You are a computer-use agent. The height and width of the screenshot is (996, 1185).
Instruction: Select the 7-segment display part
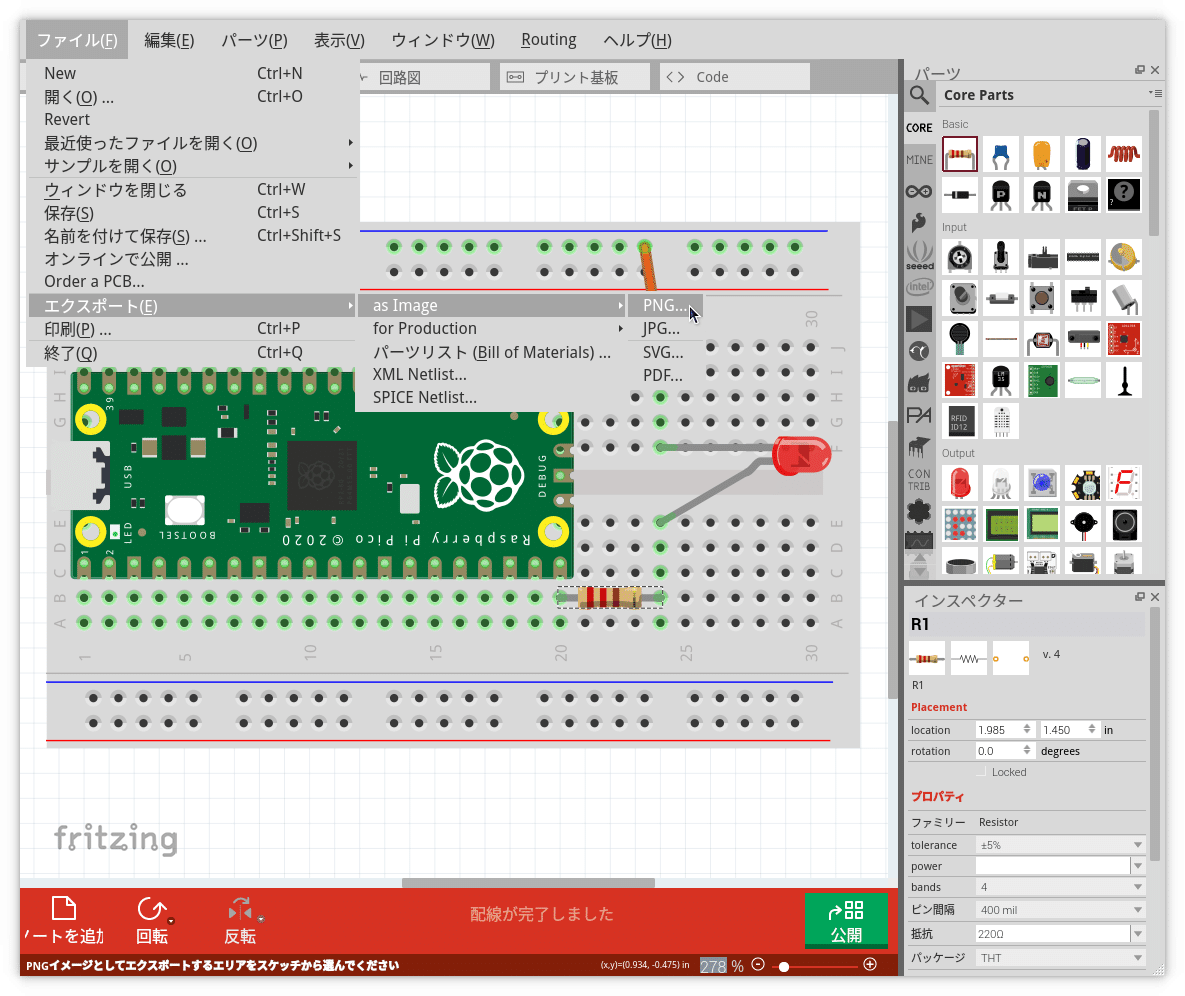(1124, 484)
